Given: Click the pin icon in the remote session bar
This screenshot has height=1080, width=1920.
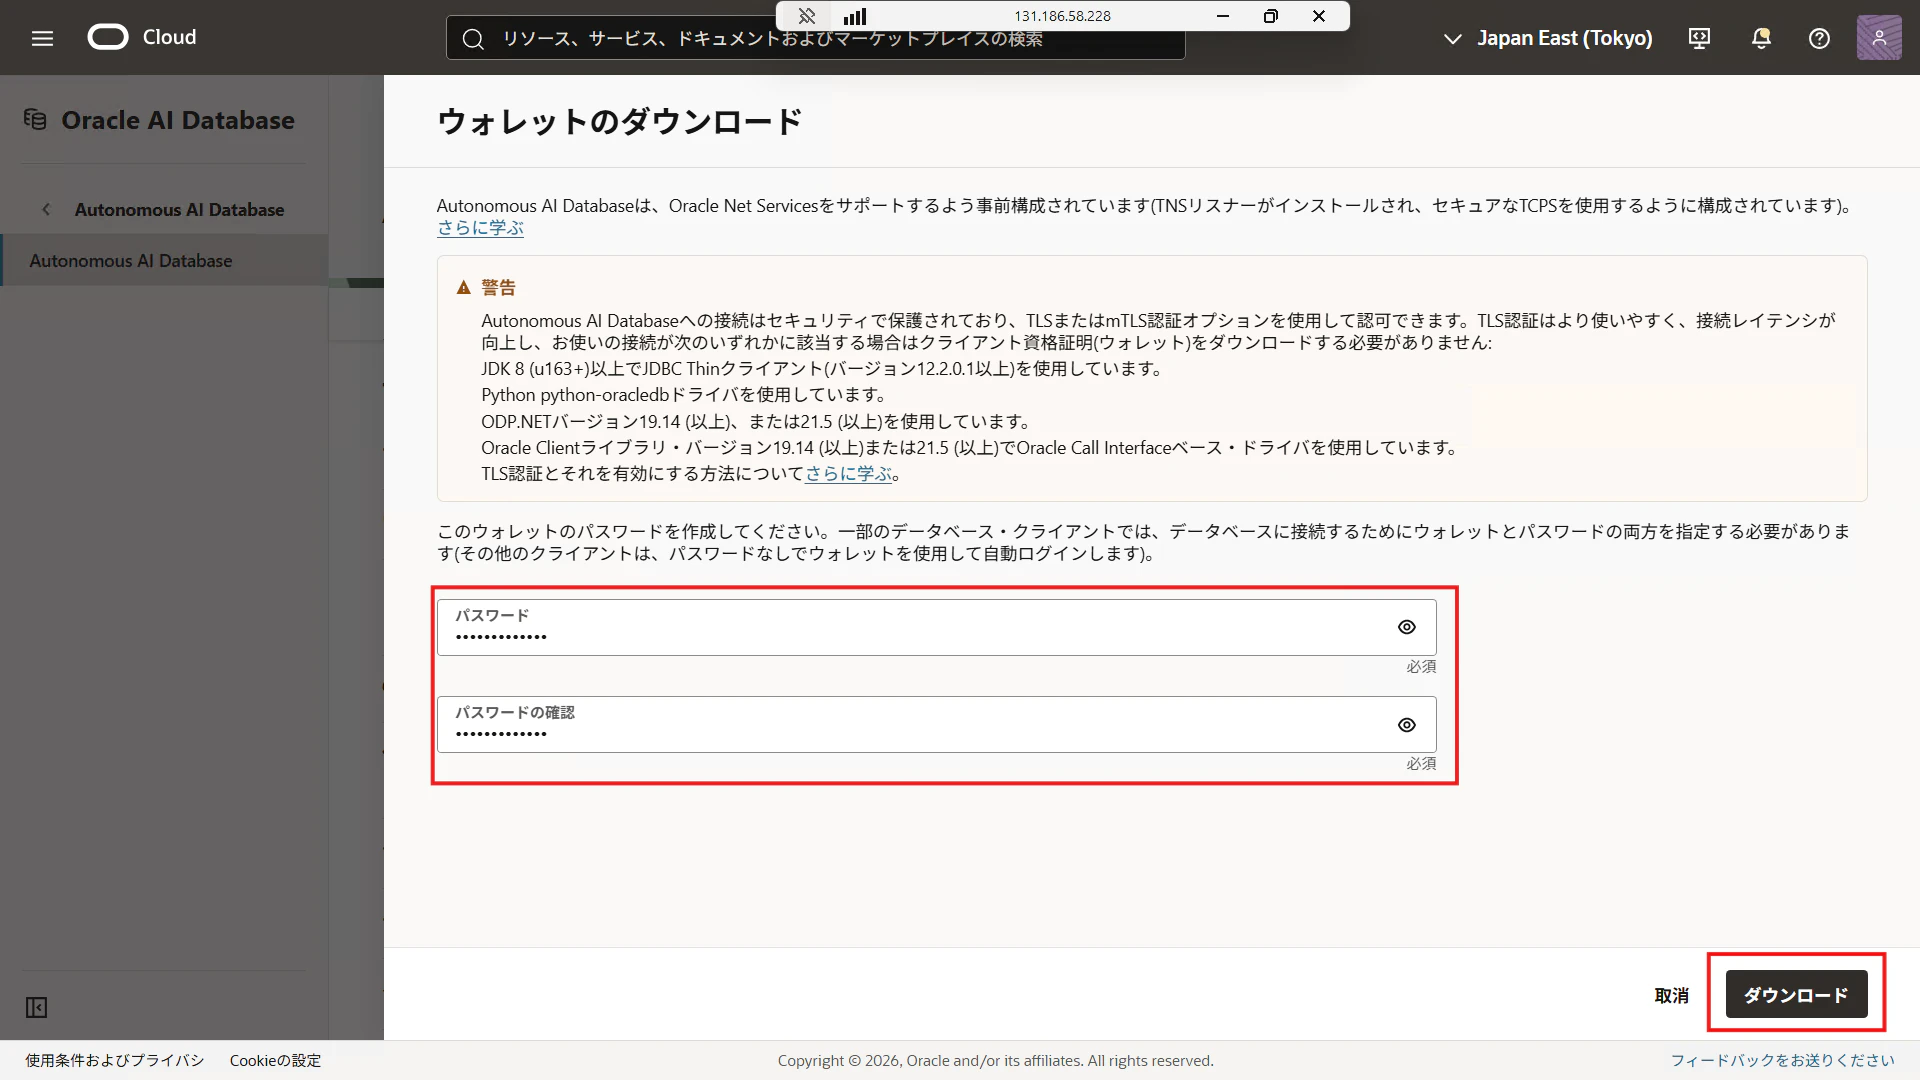Looking at the screenshot, I should pyautogui.click(x=807, y=16).
